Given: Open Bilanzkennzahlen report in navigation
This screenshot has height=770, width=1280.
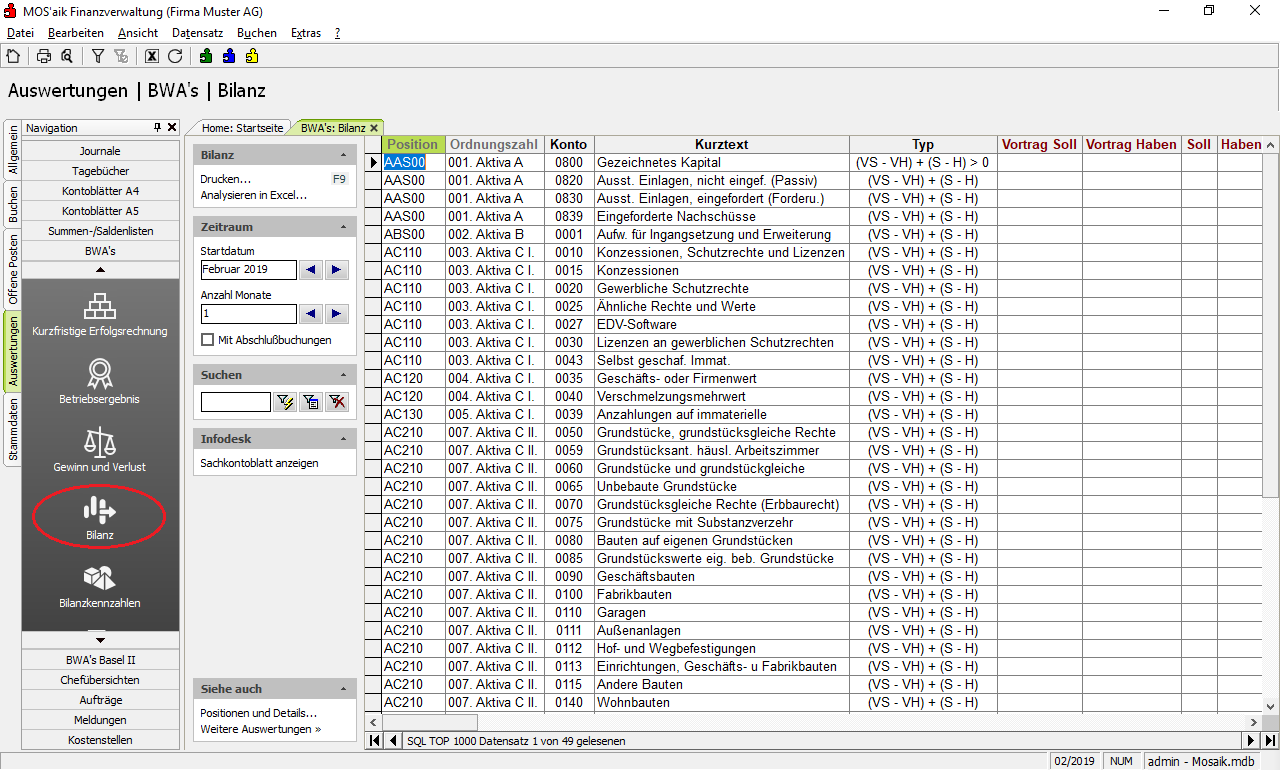Looking at the screenshot, I should point(100,586).
